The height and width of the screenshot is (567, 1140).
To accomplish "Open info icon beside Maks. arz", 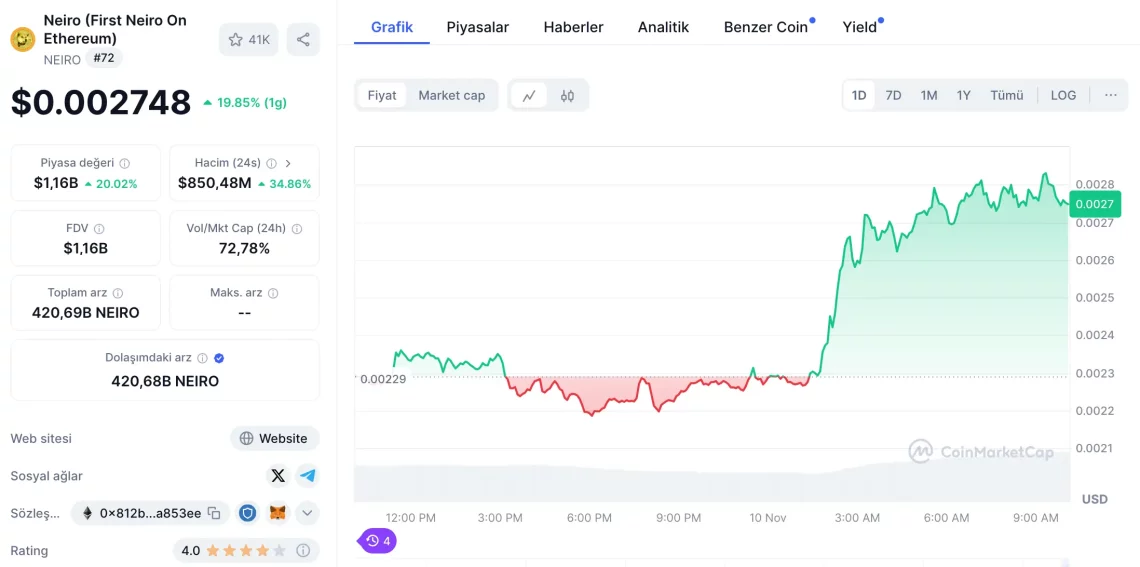I will [x=273, y=293].
